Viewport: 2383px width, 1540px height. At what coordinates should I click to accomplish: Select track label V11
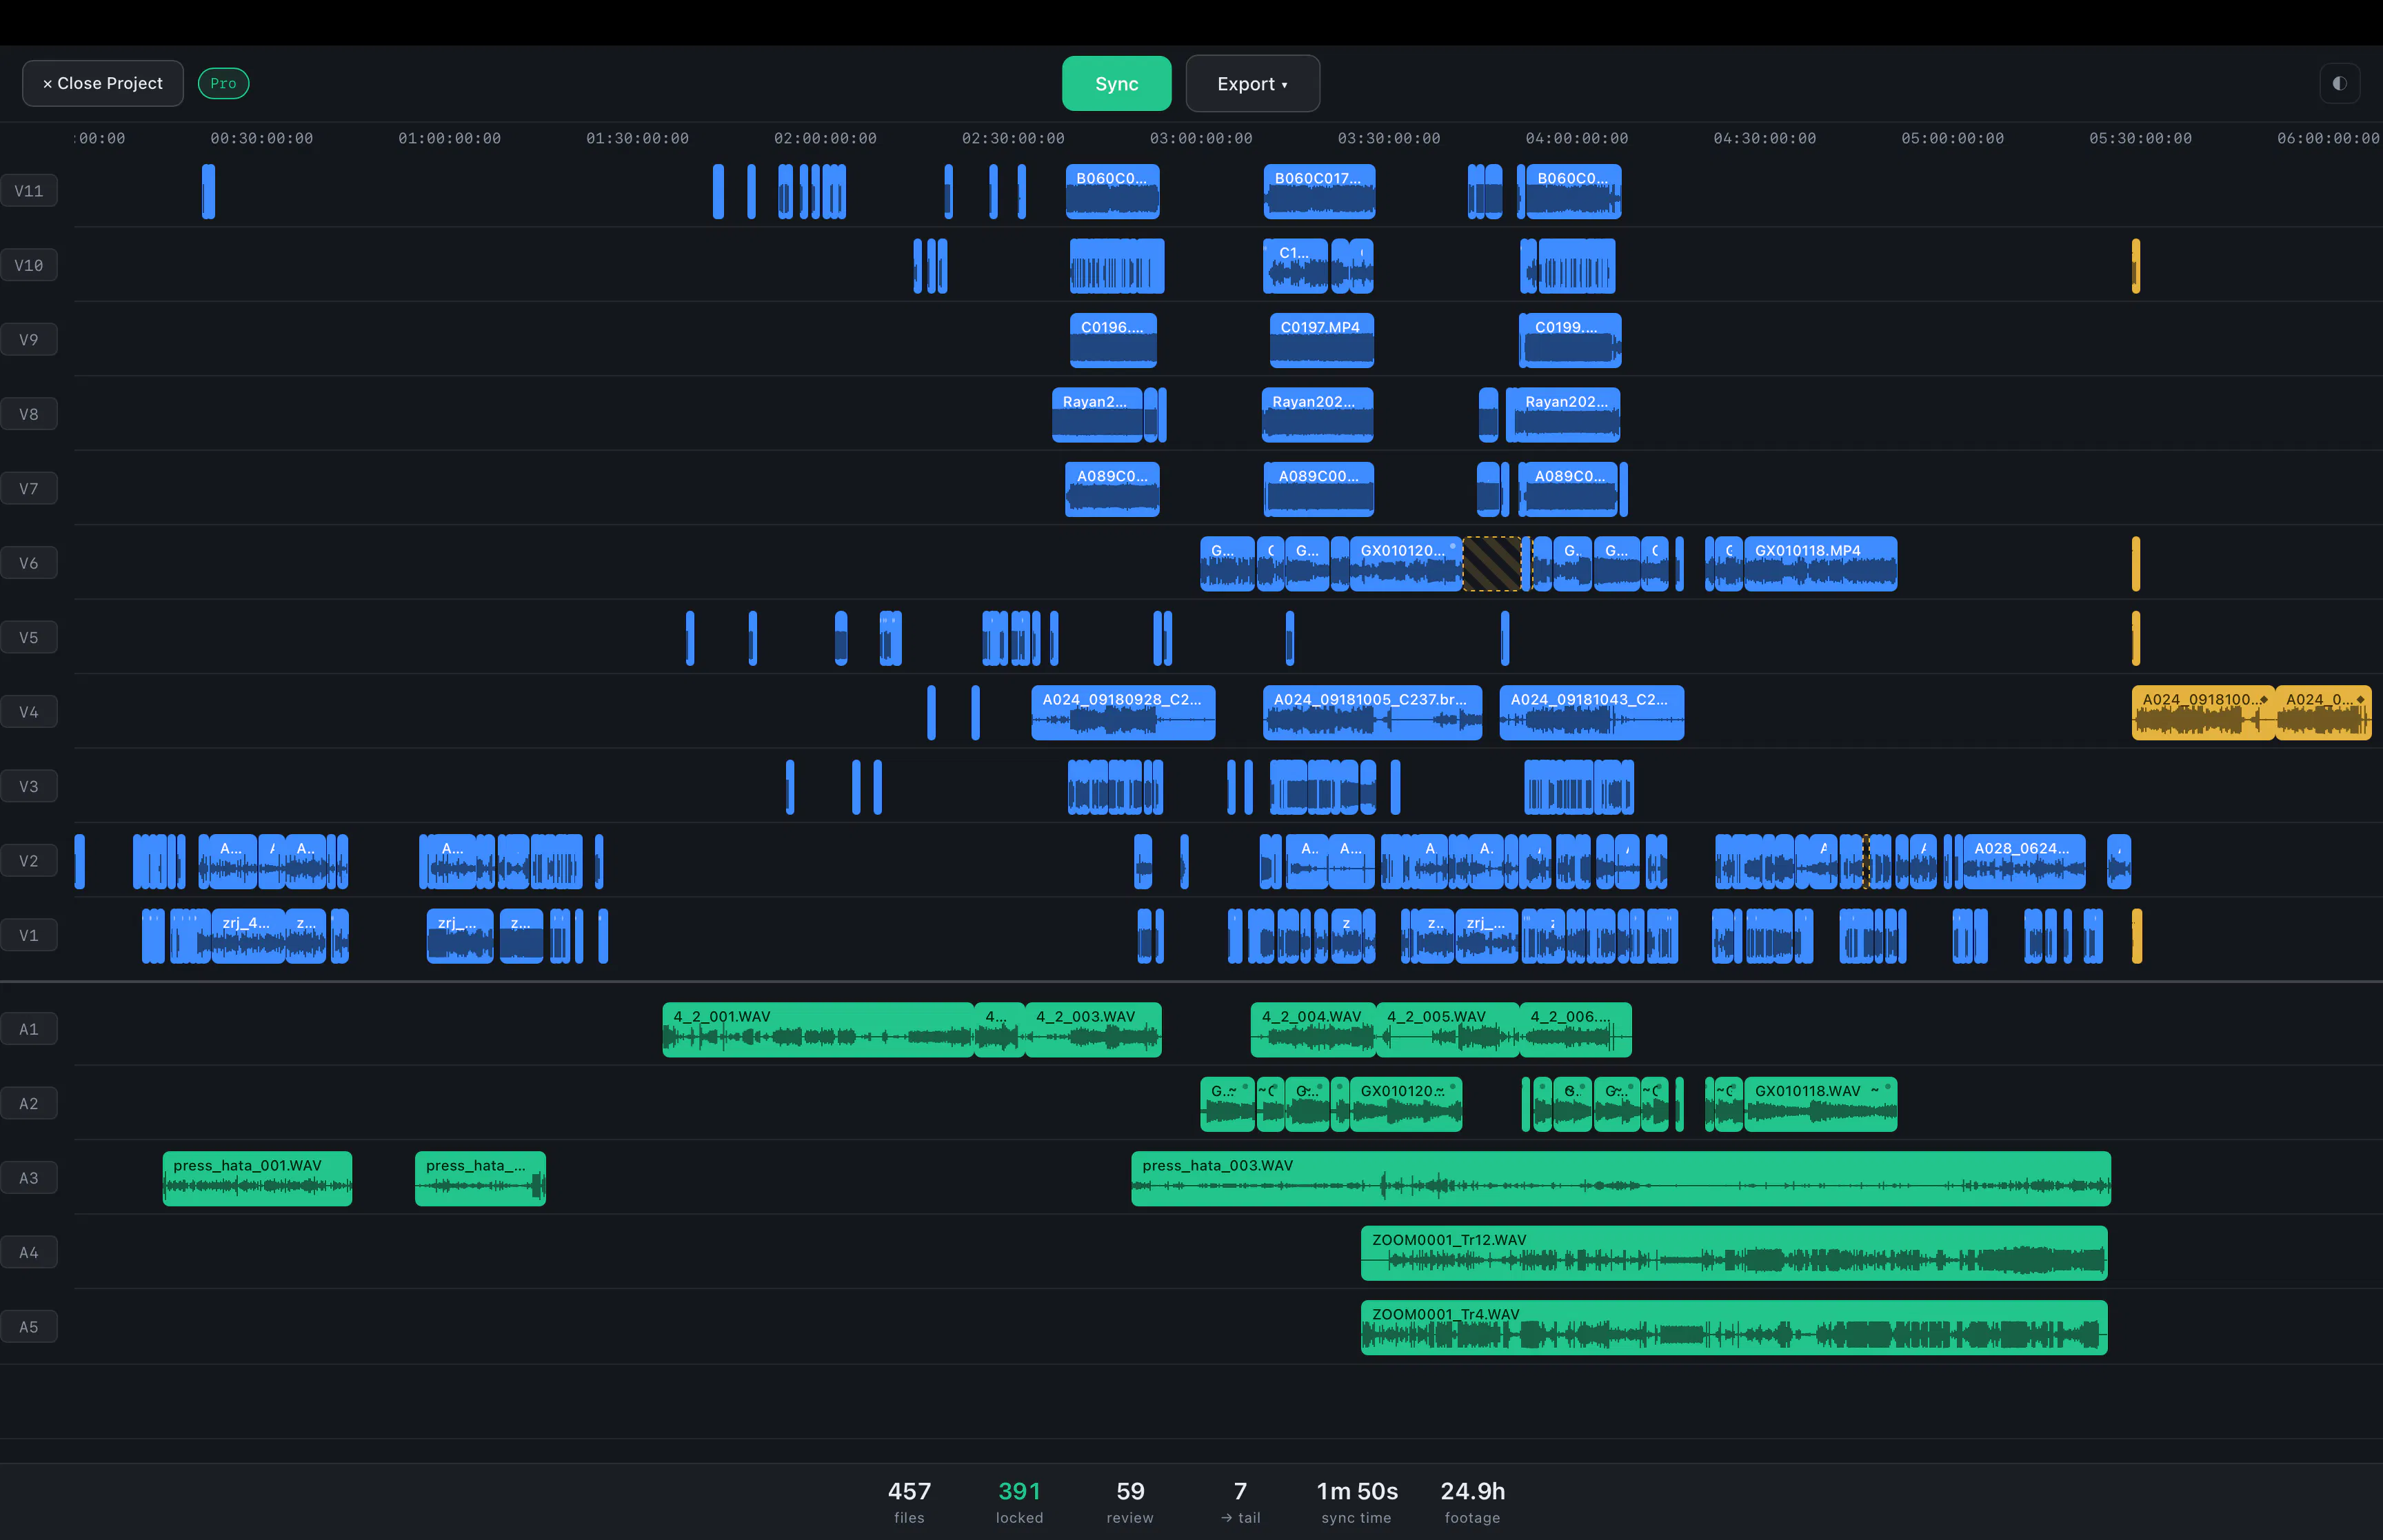point(29,191)
